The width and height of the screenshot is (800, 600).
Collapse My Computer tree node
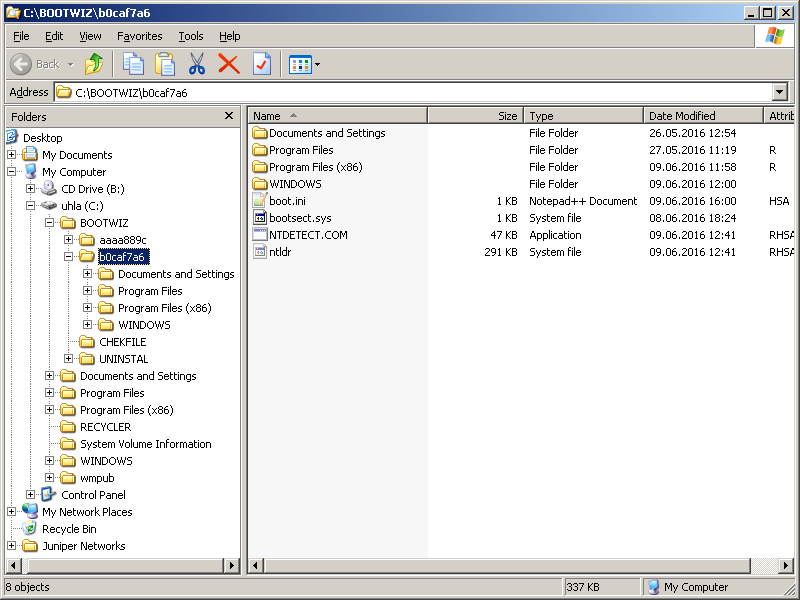[12, 171]
